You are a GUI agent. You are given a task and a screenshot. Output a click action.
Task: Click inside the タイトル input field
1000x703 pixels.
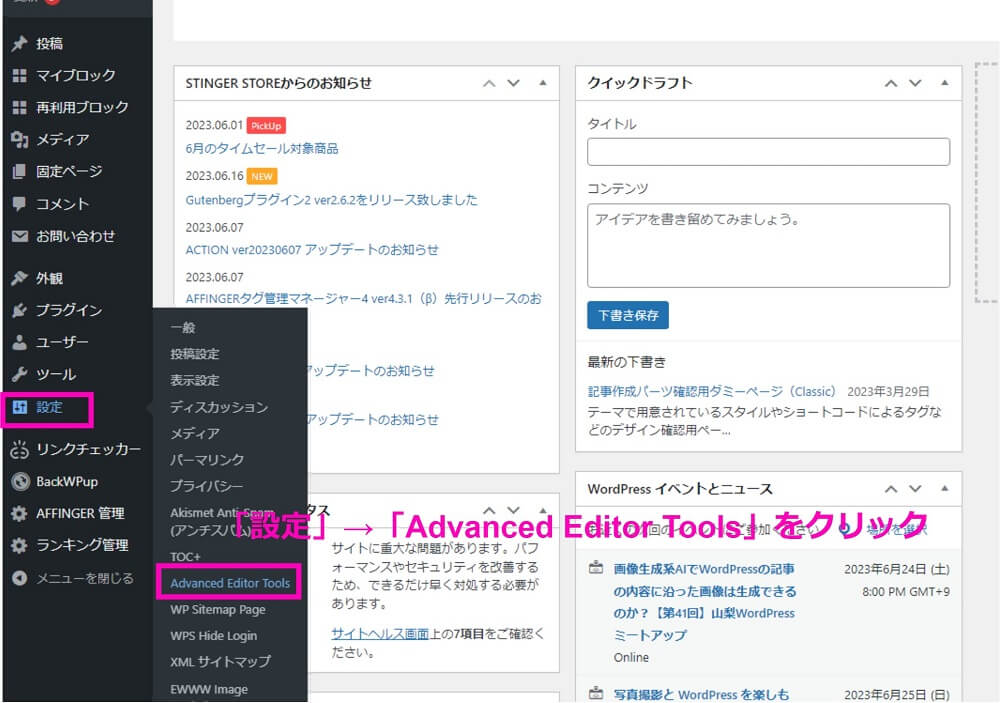click(768, 152)
